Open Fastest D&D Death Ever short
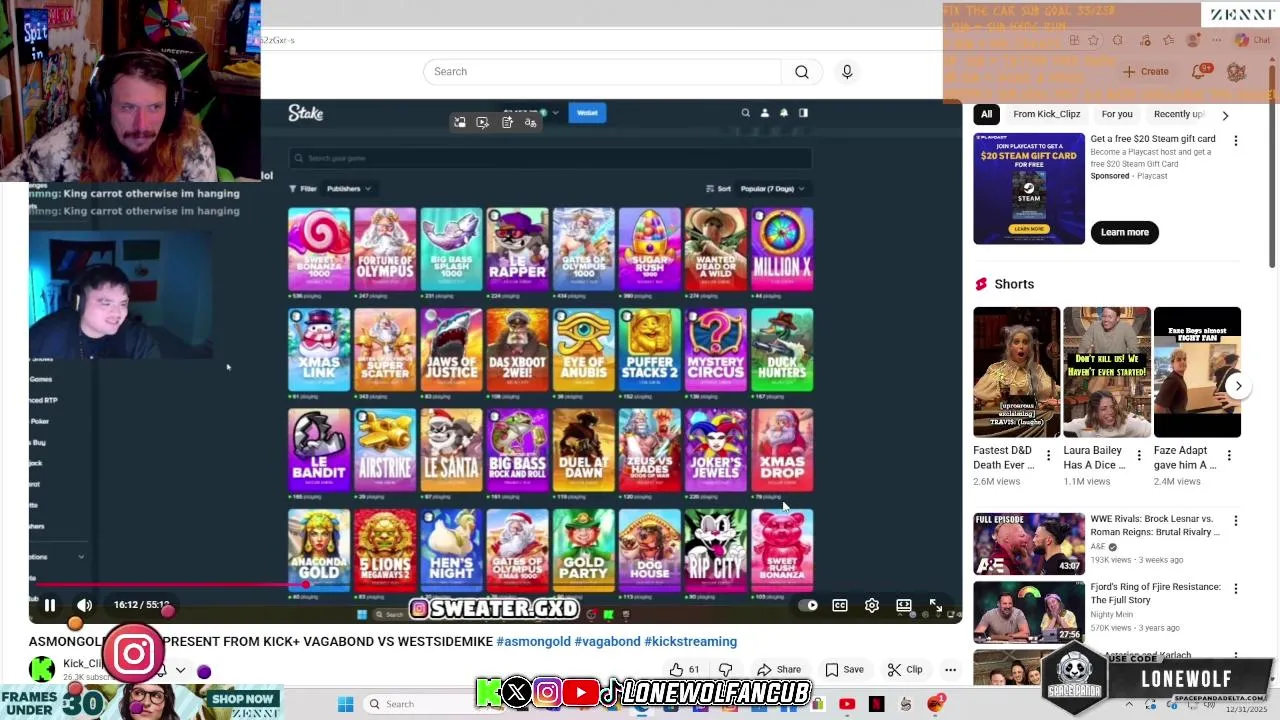Screen dimensions: 1280x720 coord(1016,372)
